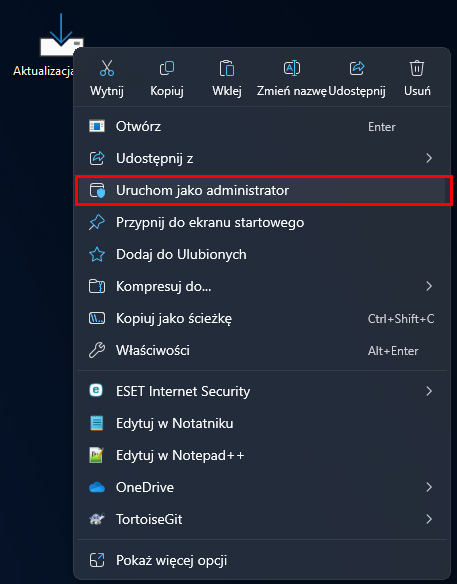Click the Usuń trash can icon

417,68
